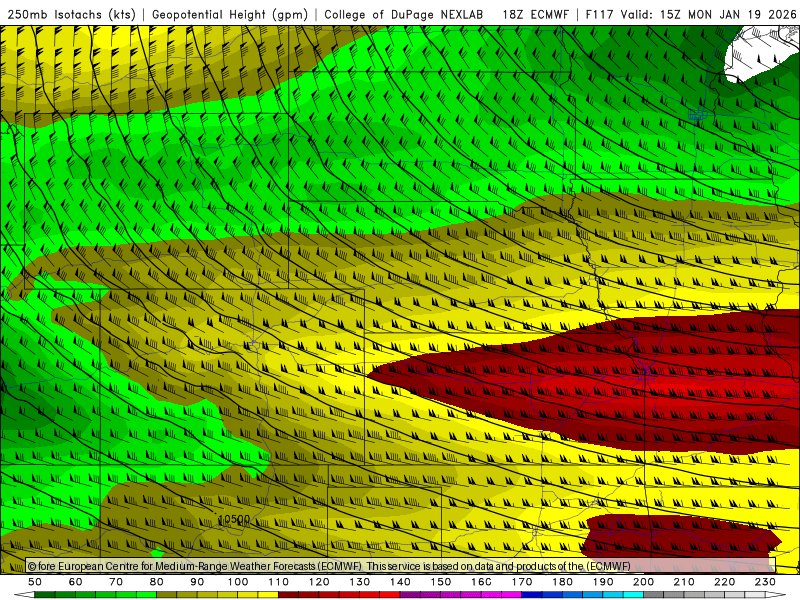
Task: Click the '80' legend value
Action: [x=157, y=582]
